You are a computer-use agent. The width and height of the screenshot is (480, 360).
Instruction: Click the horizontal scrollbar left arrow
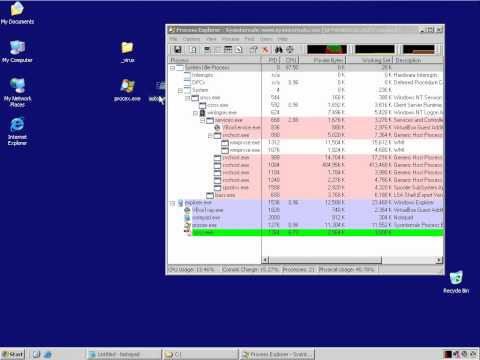(x=266, y=260)
